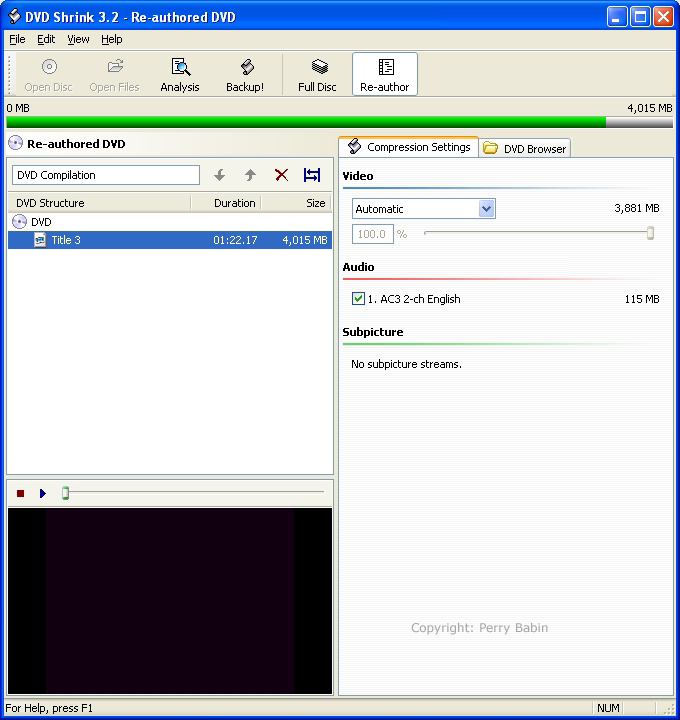680x720 pixels.
Task: Click the toolbar drag gripper handle
Action: point(10,74)
